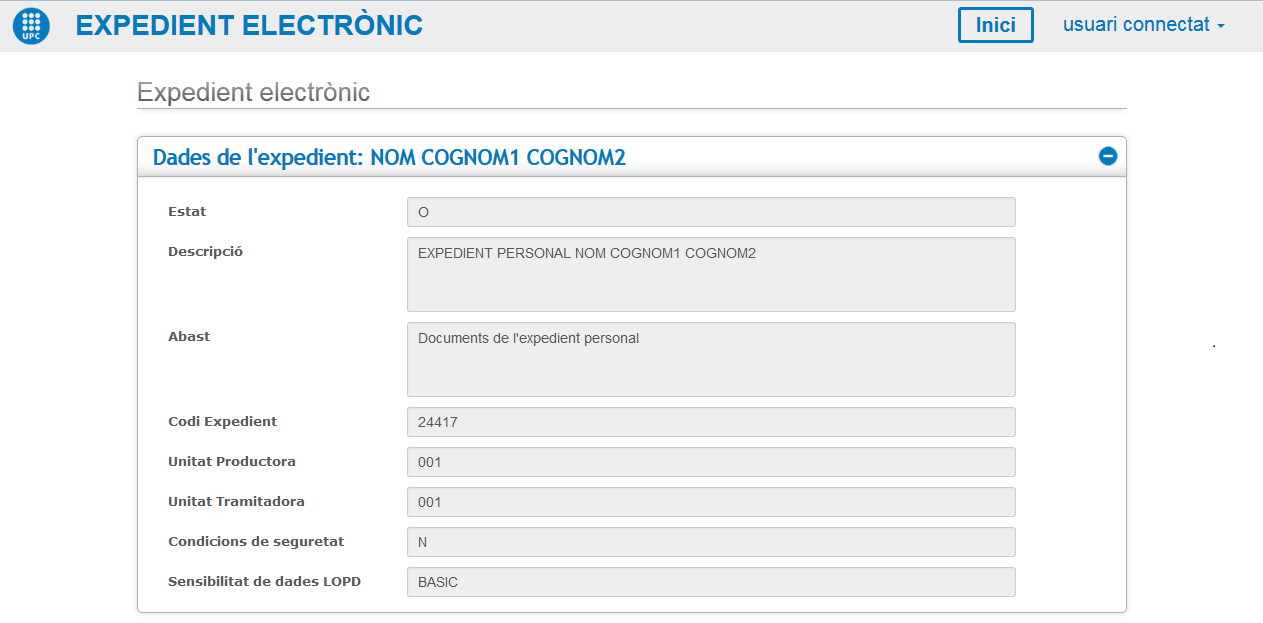Click the Sensibilitat de dades LOPD label
Image resolution: width=1263 pixels, height=623 pixels.
click(264, 582)
